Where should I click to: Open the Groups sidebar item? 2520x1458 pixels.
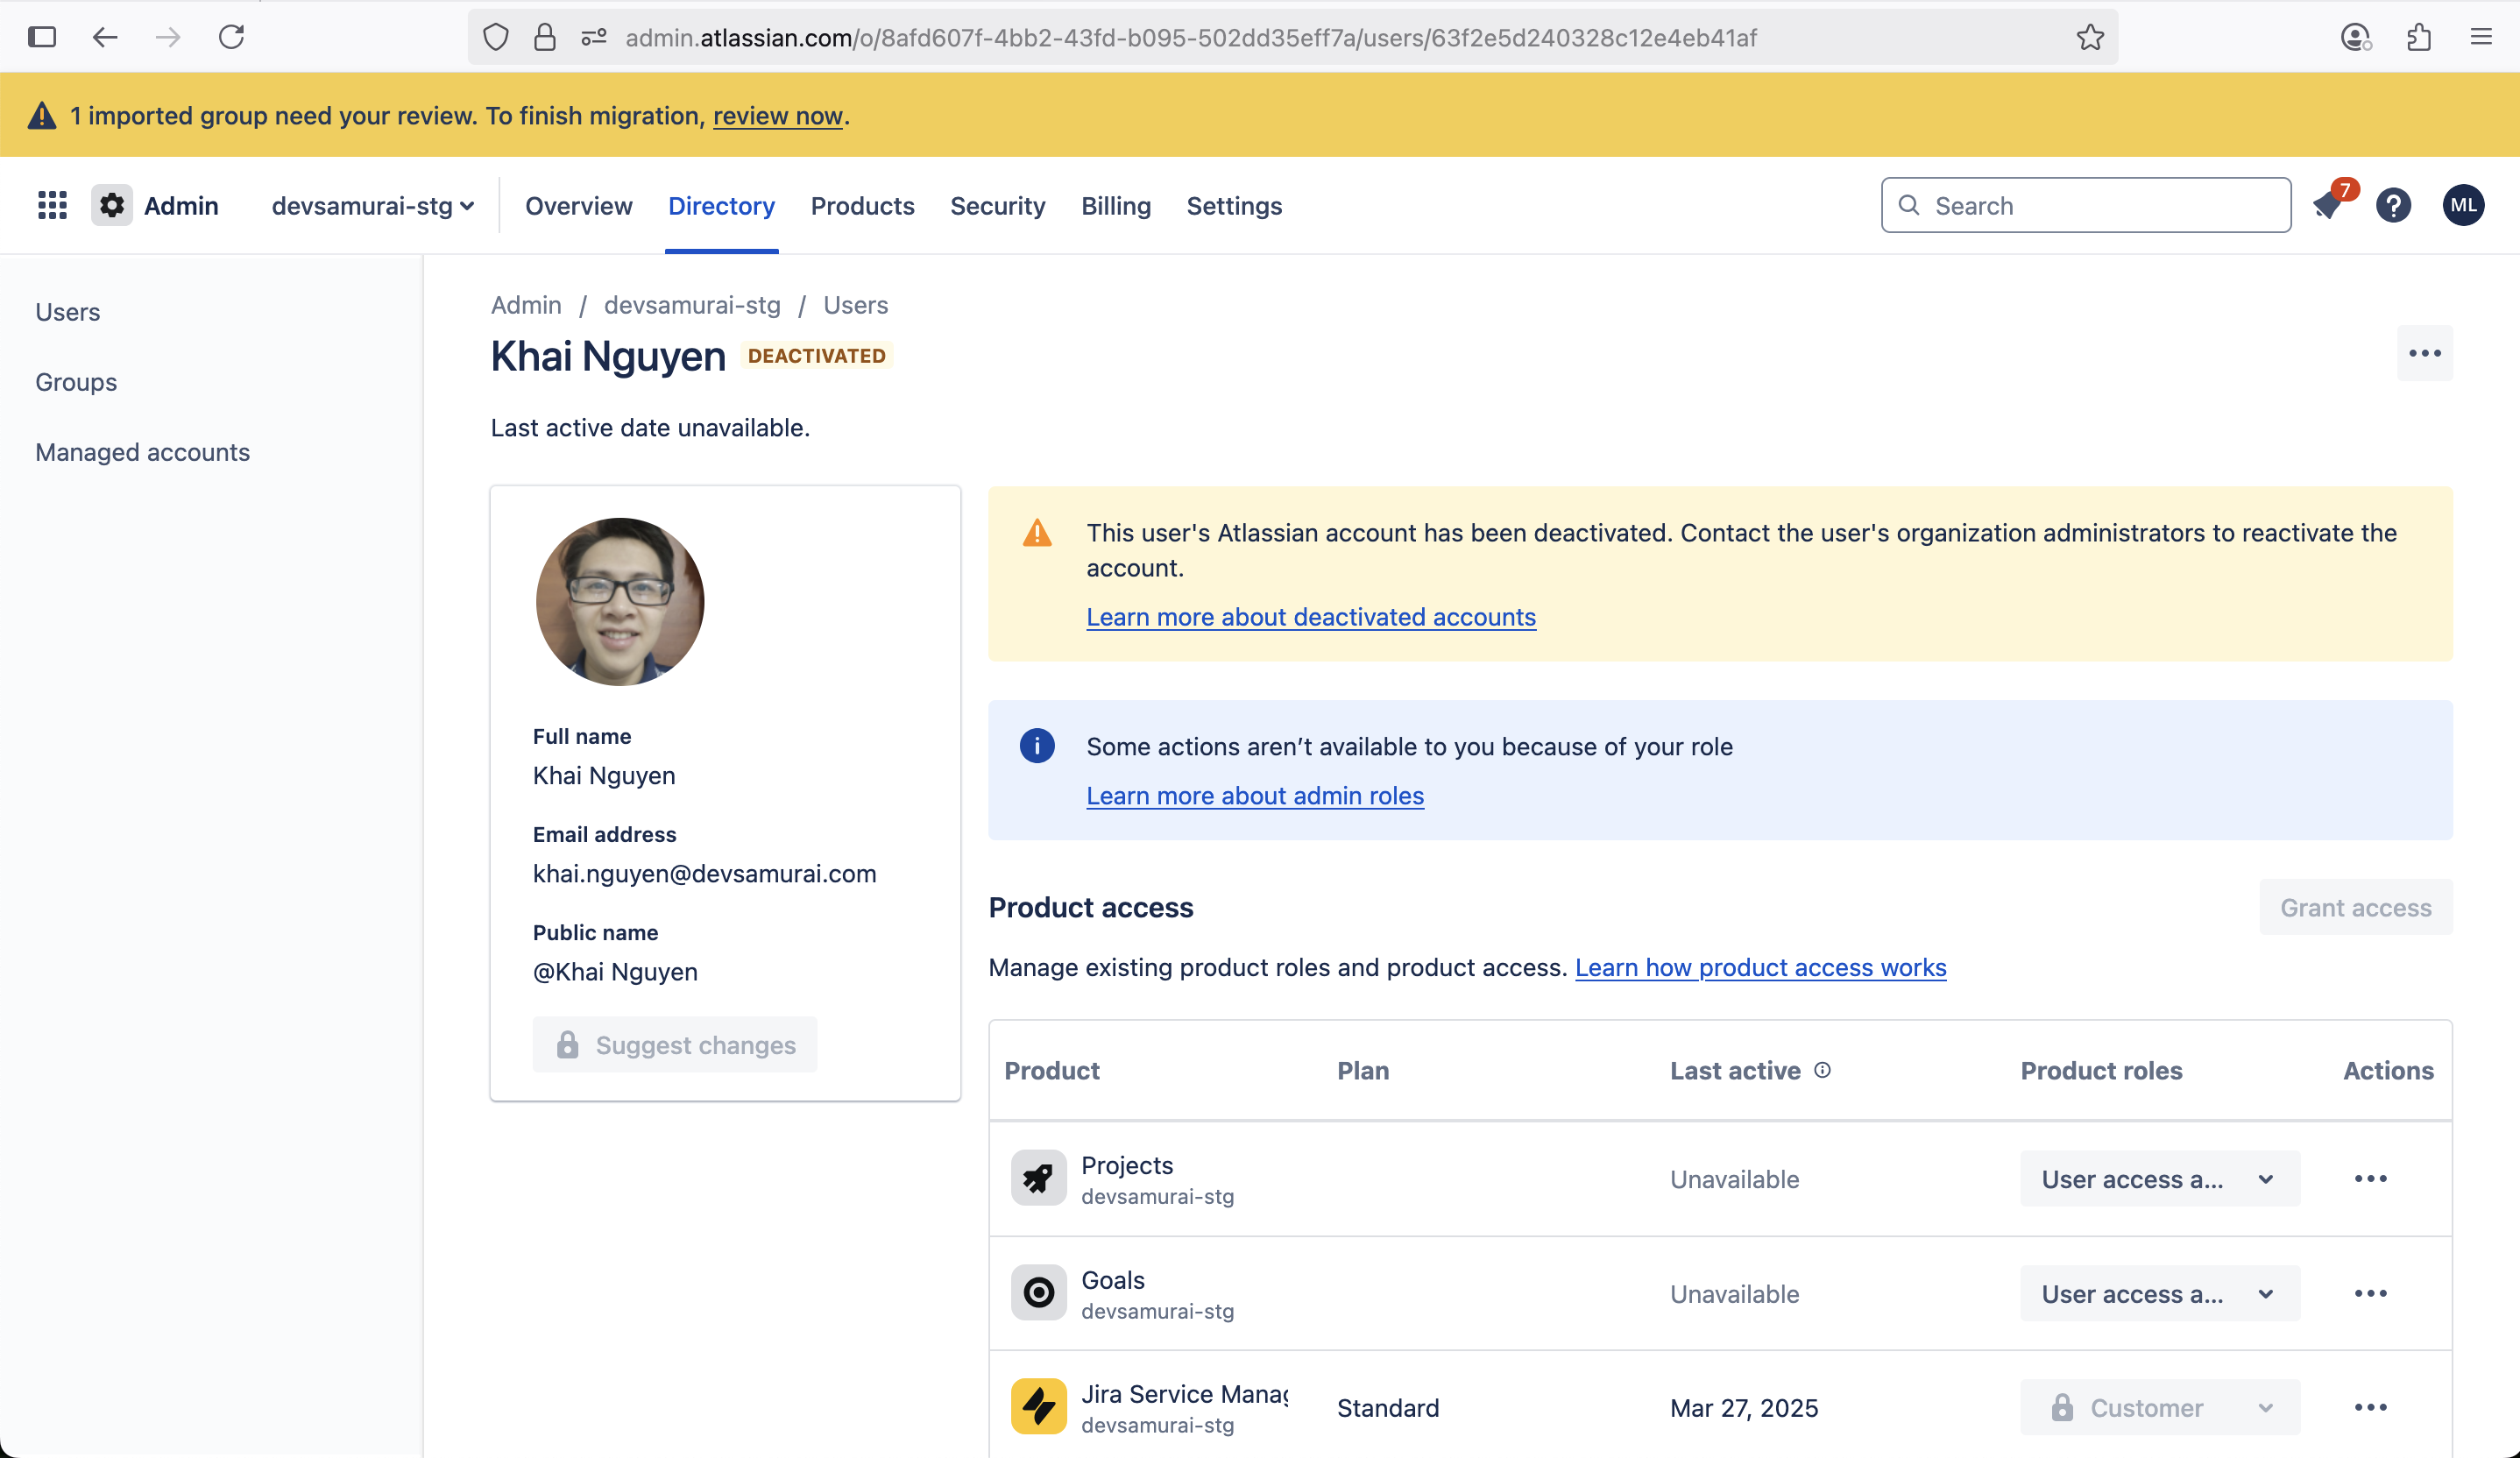click(x=76, y=382)
